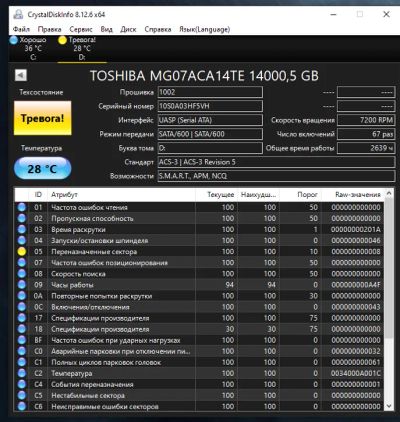Click the yellow Тревога! health status button
This screenshot has width=400, height=422.
[x=42, y=118]
